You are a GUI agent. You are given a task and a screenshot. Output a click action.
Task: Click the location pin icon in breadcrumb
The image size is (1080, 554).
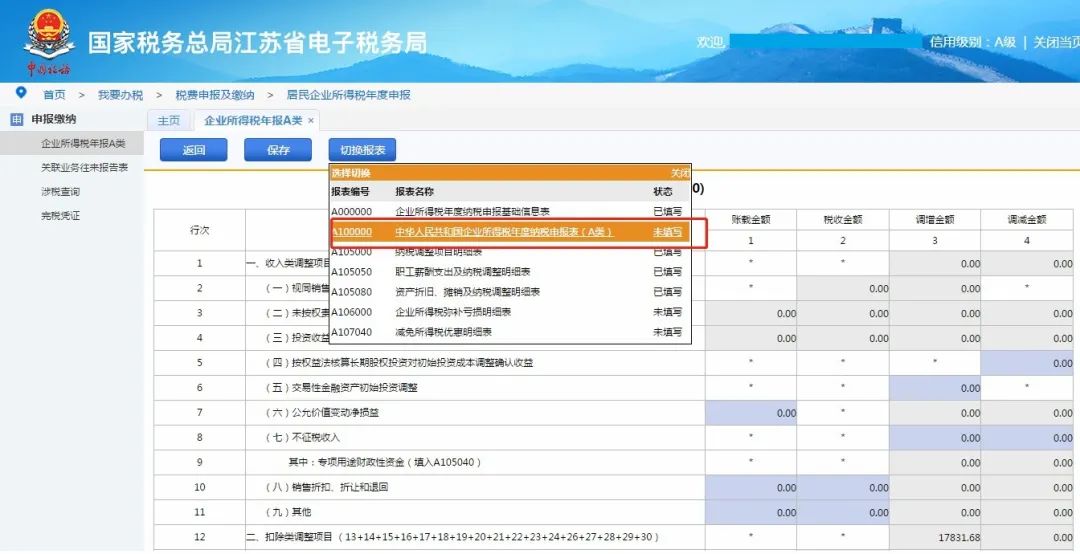point(21,92)
